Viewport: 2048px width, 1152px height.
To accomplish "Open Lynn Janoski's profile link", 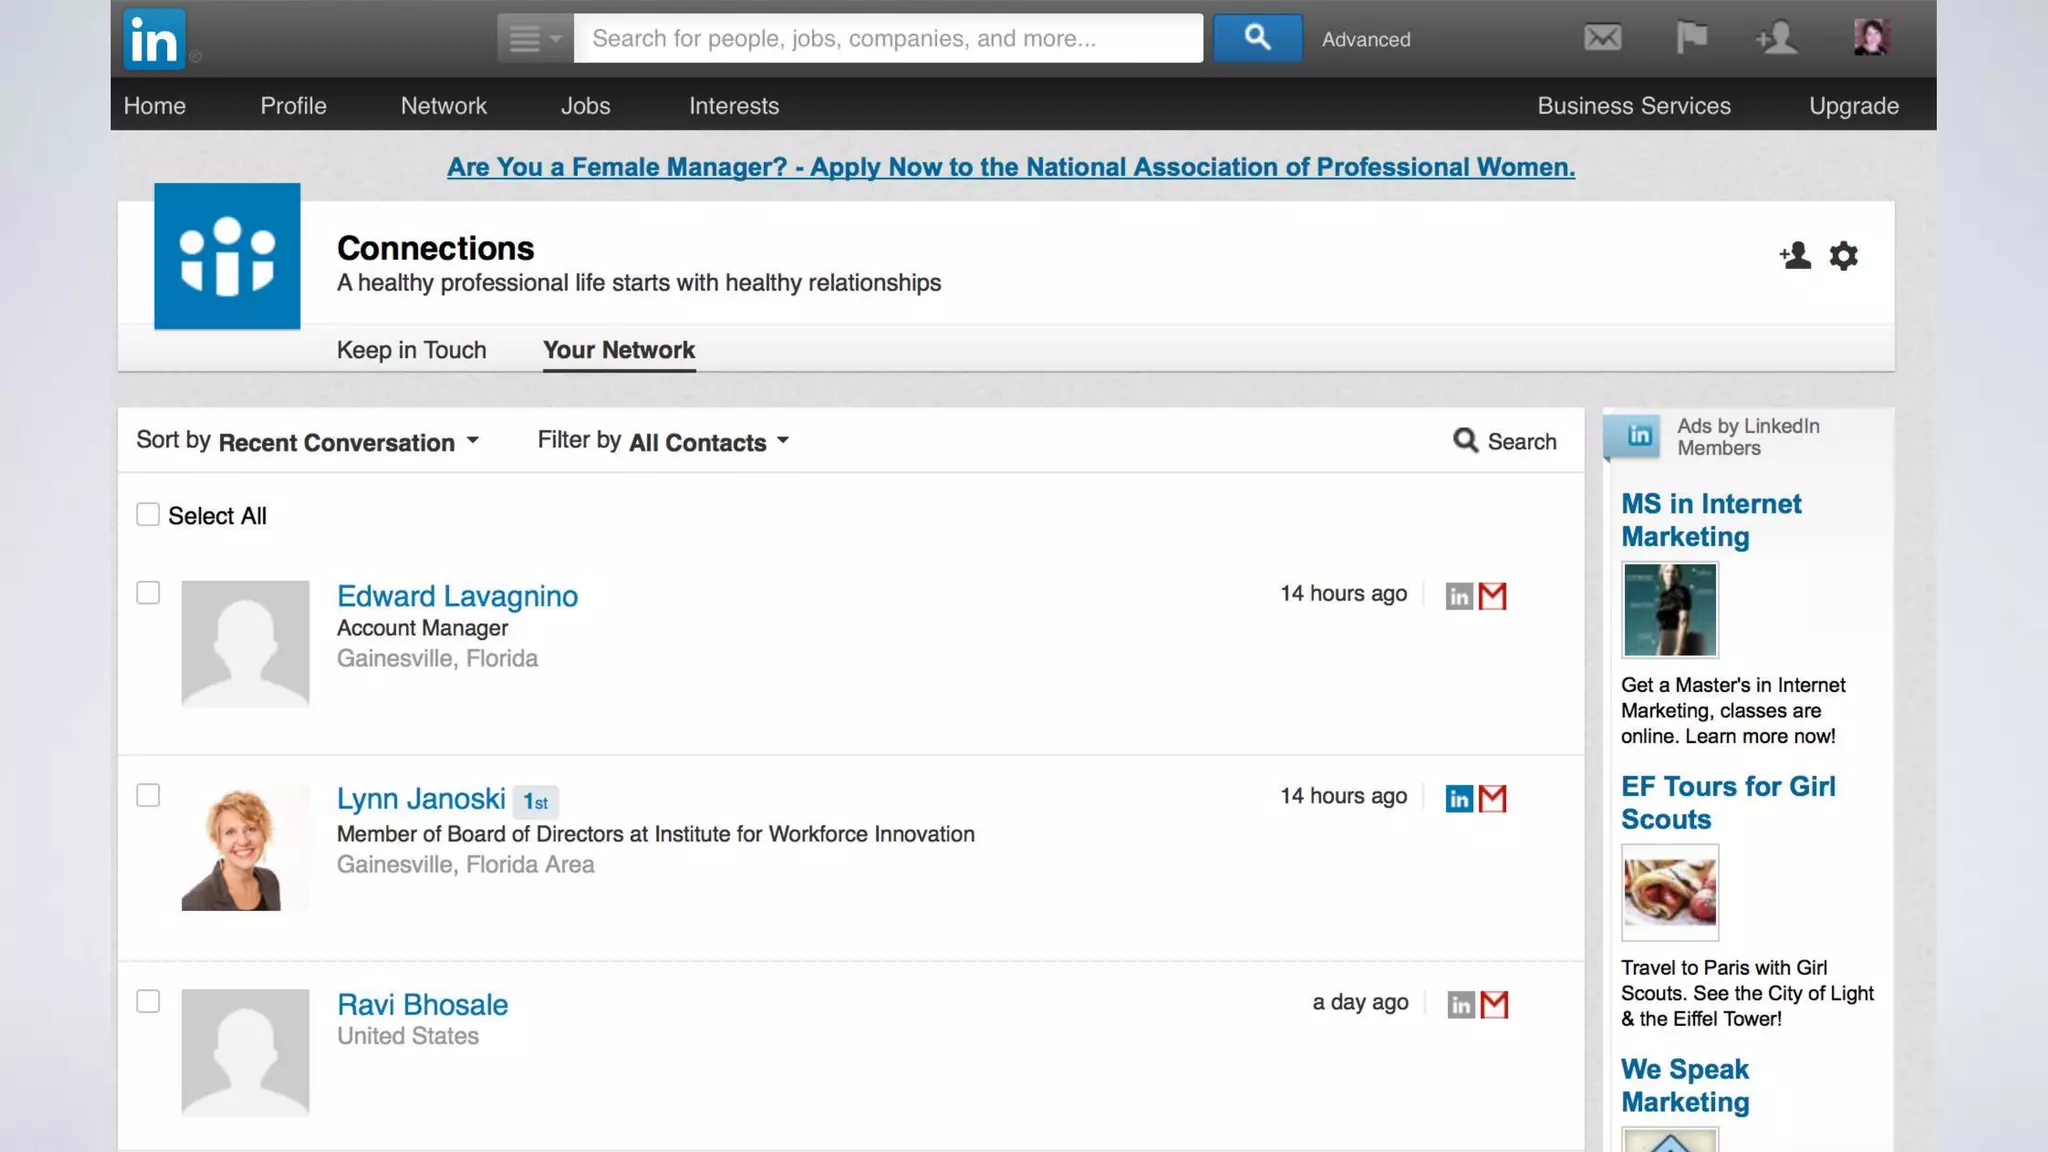I will 421,799.
